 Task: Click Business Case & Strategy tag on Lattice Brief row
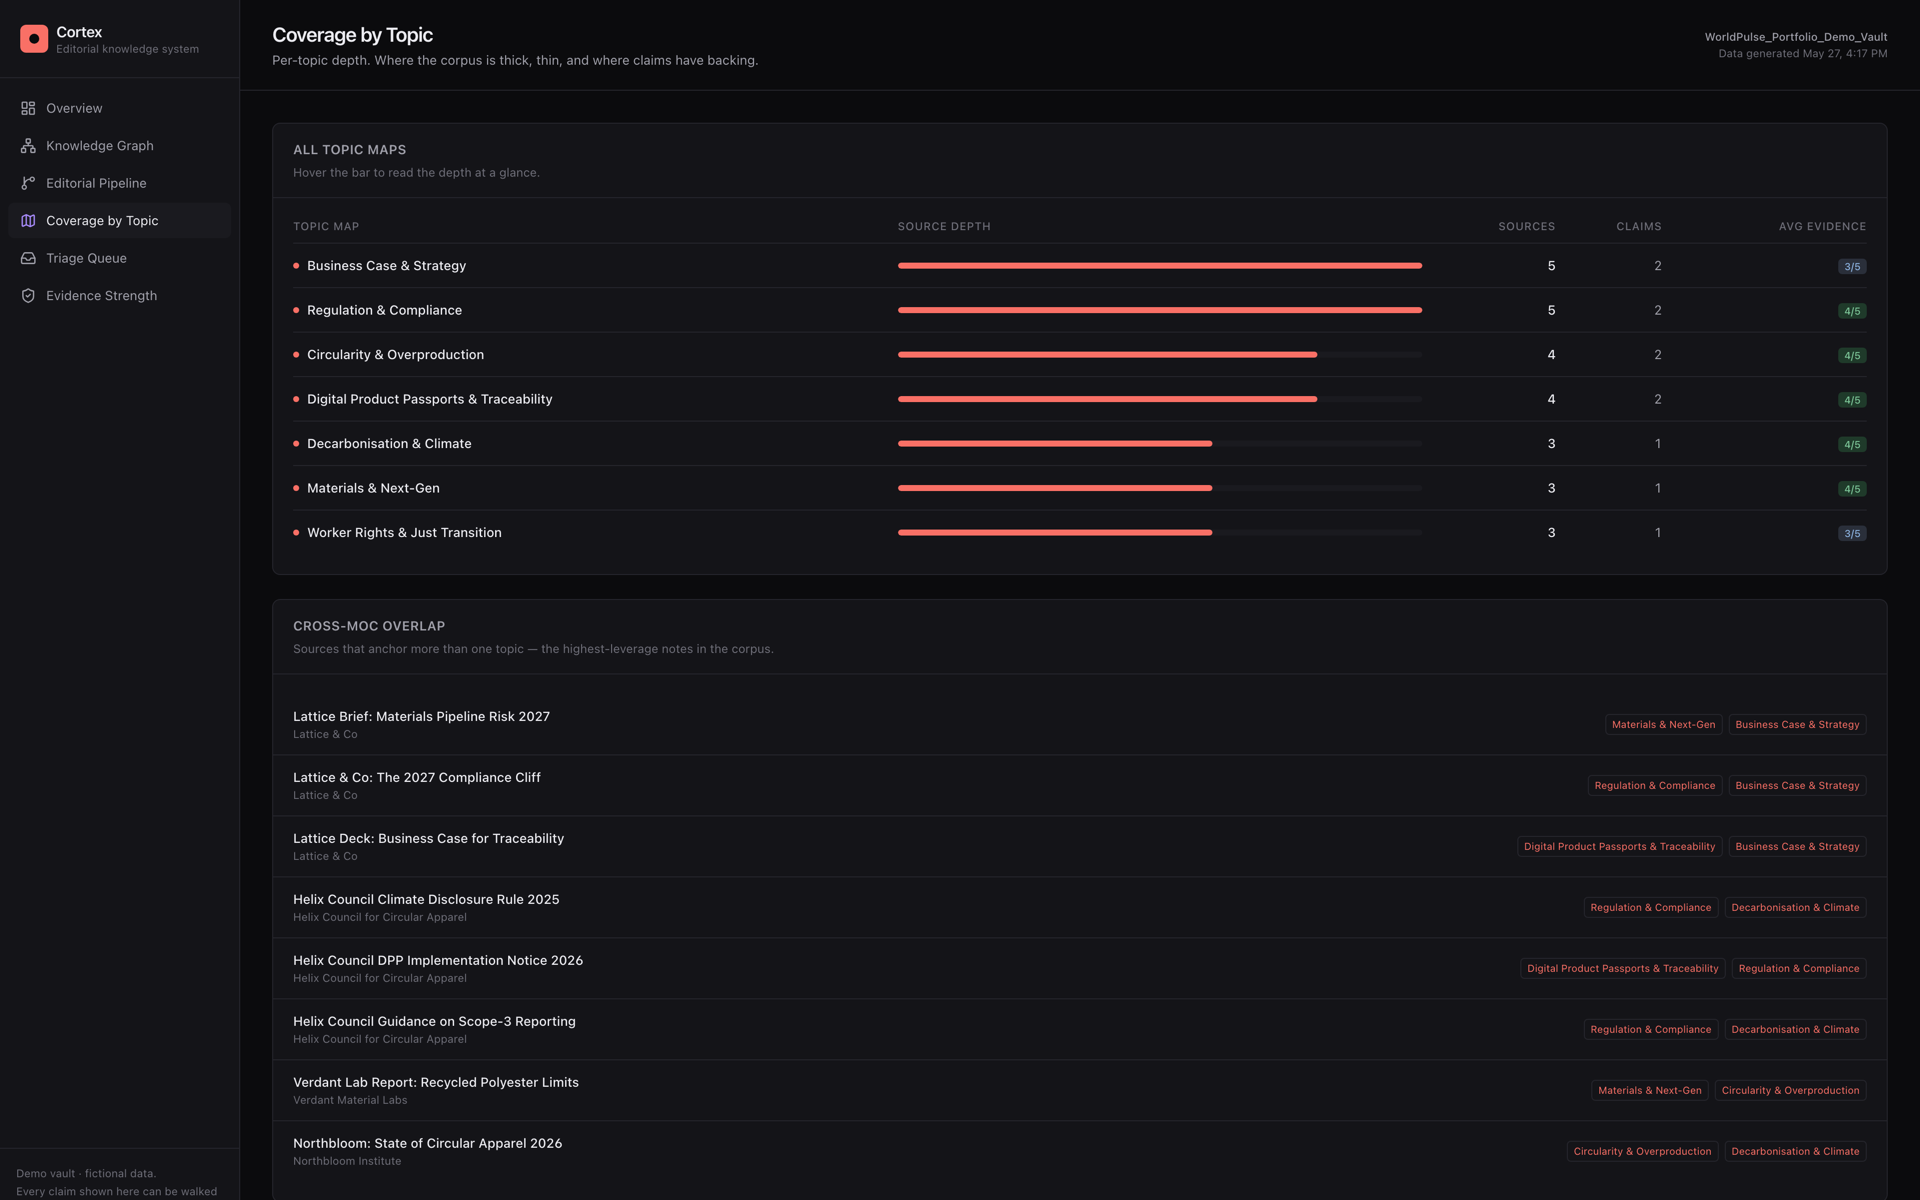[x=1797, y=725]
